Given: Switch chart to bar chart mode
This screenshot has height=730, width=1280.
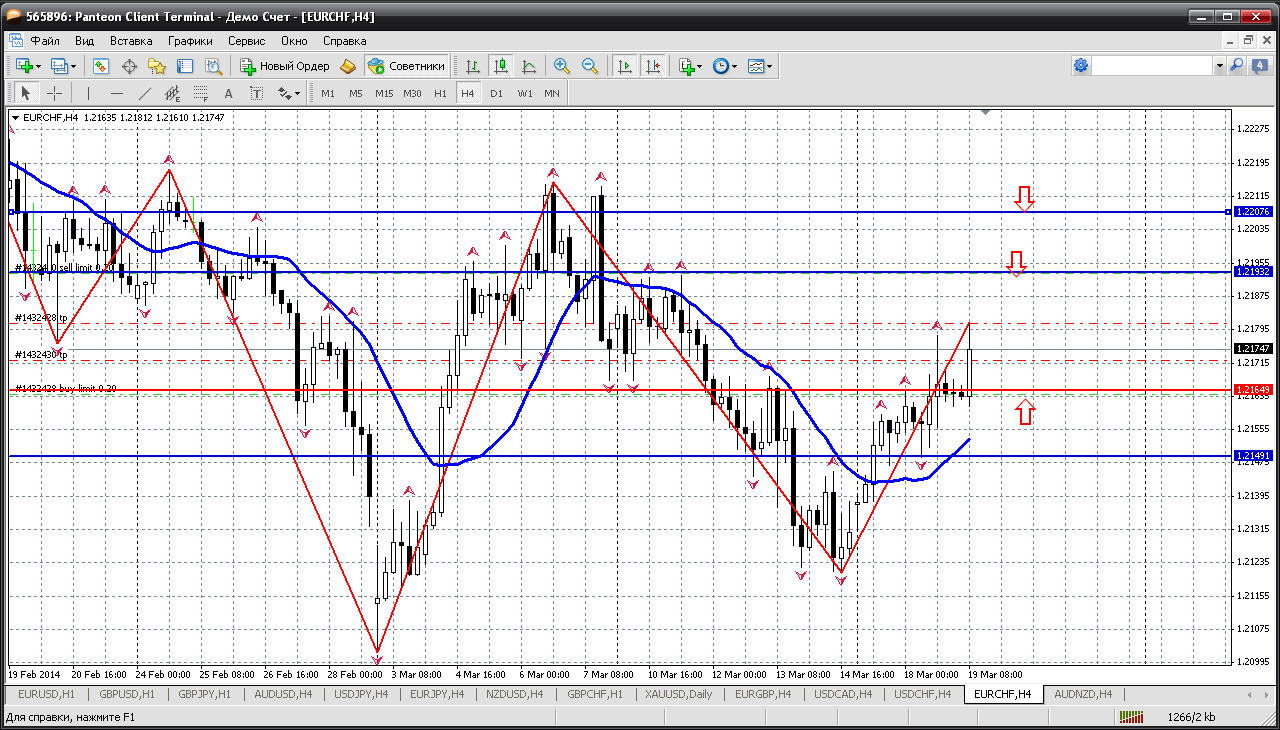Looking at the screenshot, I should [473, 66].
